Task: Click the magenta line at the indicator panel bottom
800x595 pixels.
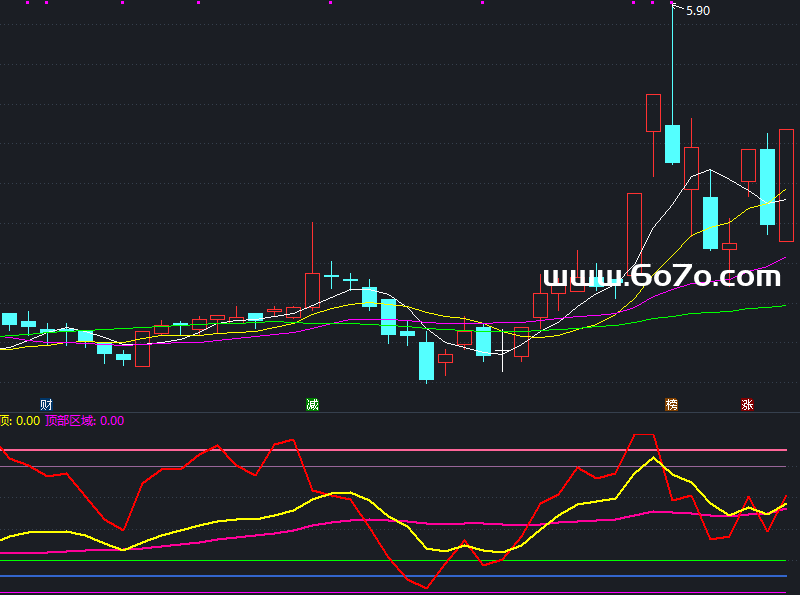Action: click(x=400, y=592)
